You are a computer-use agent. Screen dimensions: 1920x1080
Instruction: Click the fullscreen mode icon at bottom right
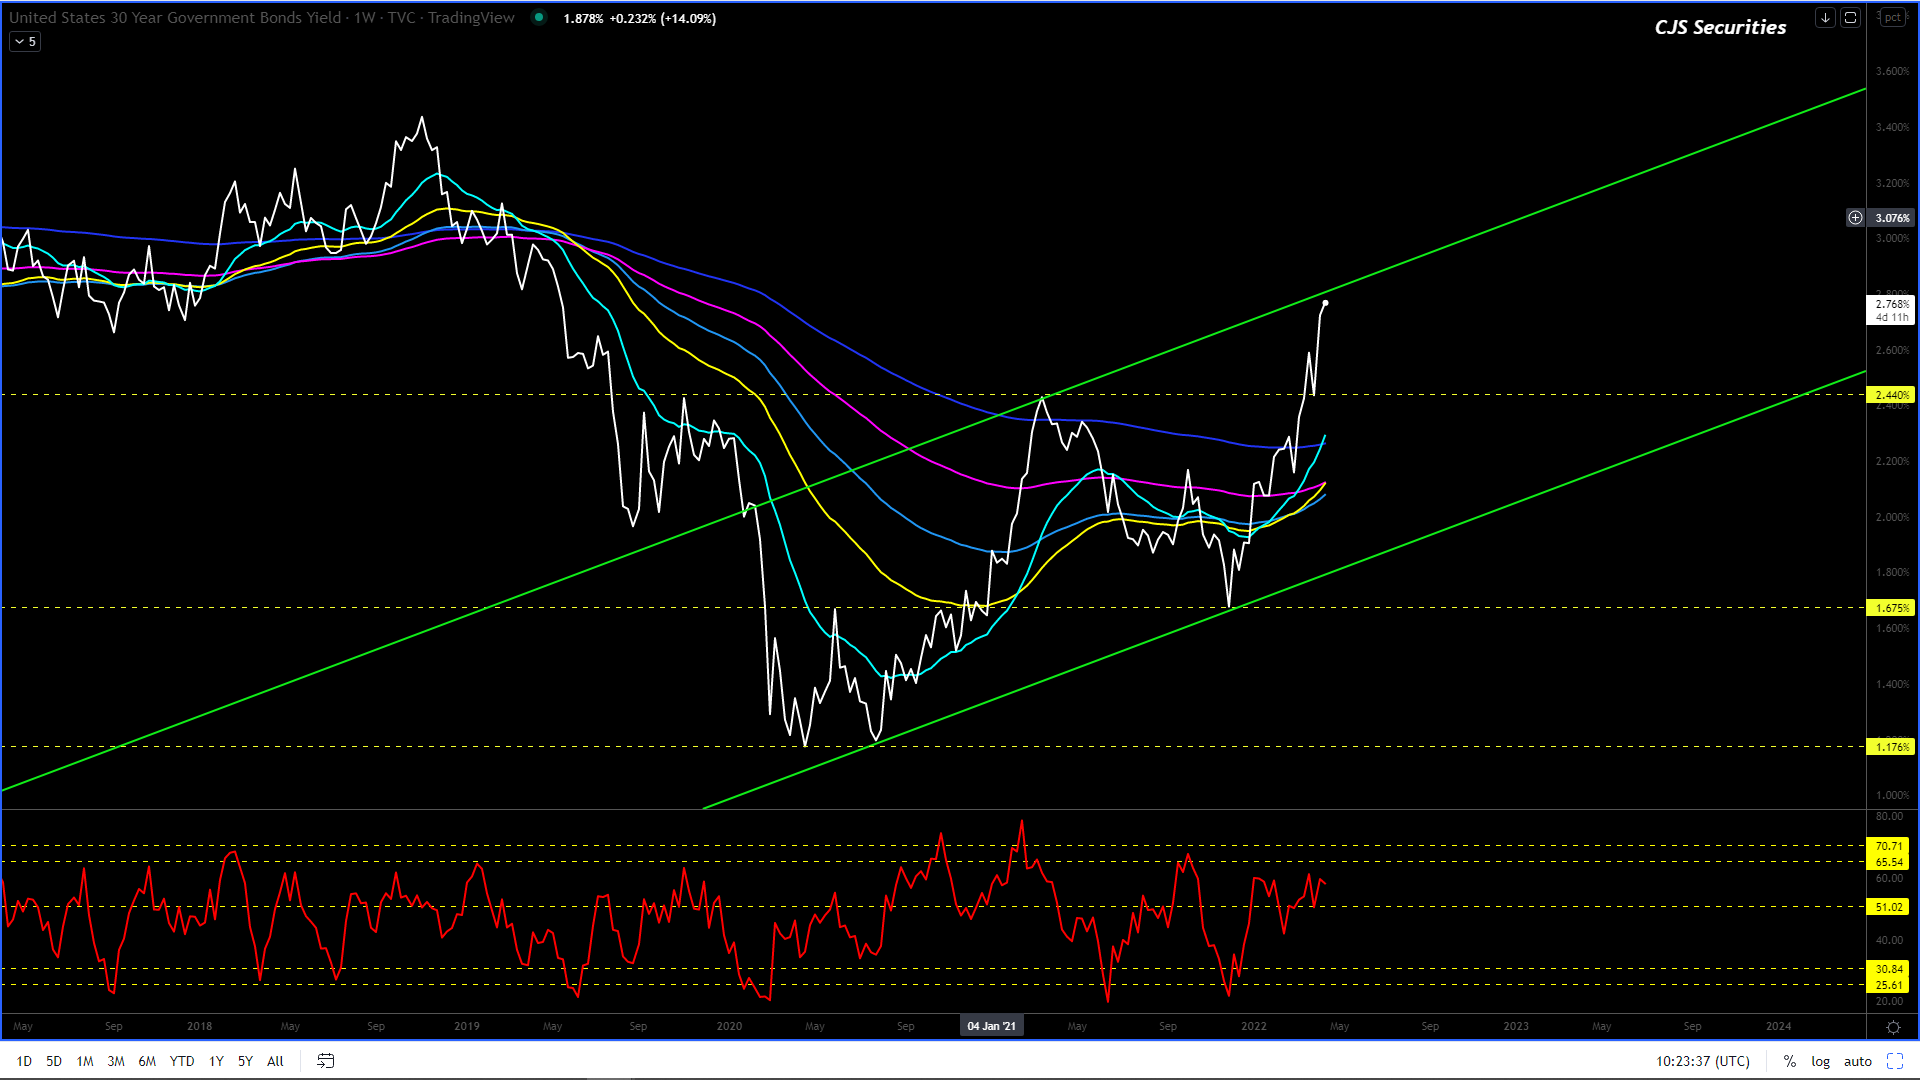tap(1894, 1061)
